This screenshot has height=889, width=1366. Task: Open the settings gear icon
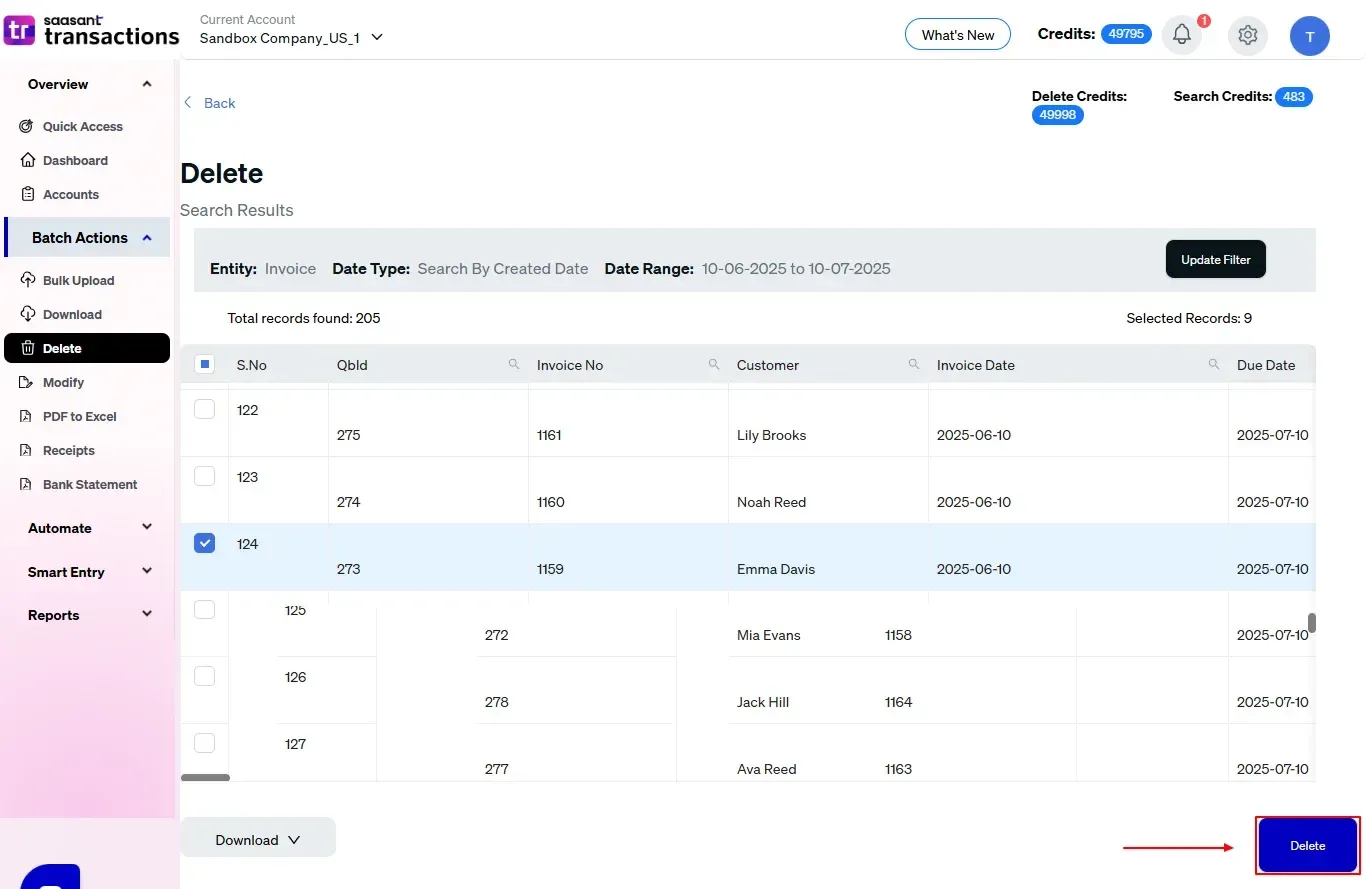[x=1247, y=35]
